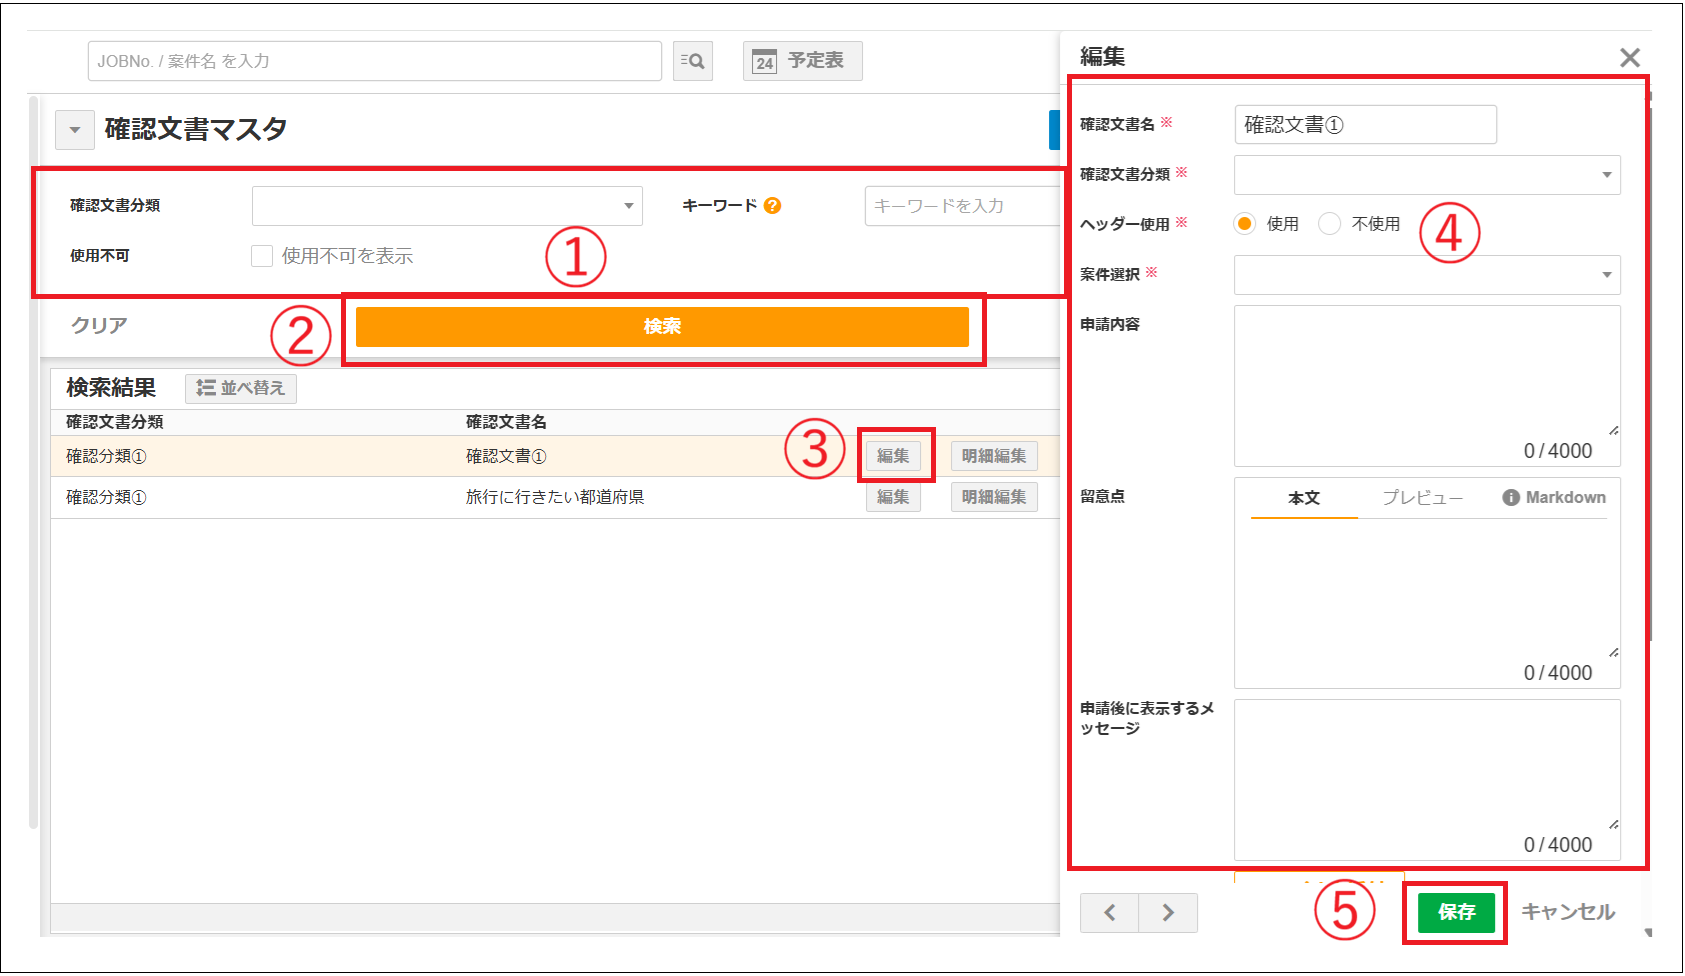Click the green 保存 button
This screenshot has height=976, width=1685.
(x=1456, y=912)
